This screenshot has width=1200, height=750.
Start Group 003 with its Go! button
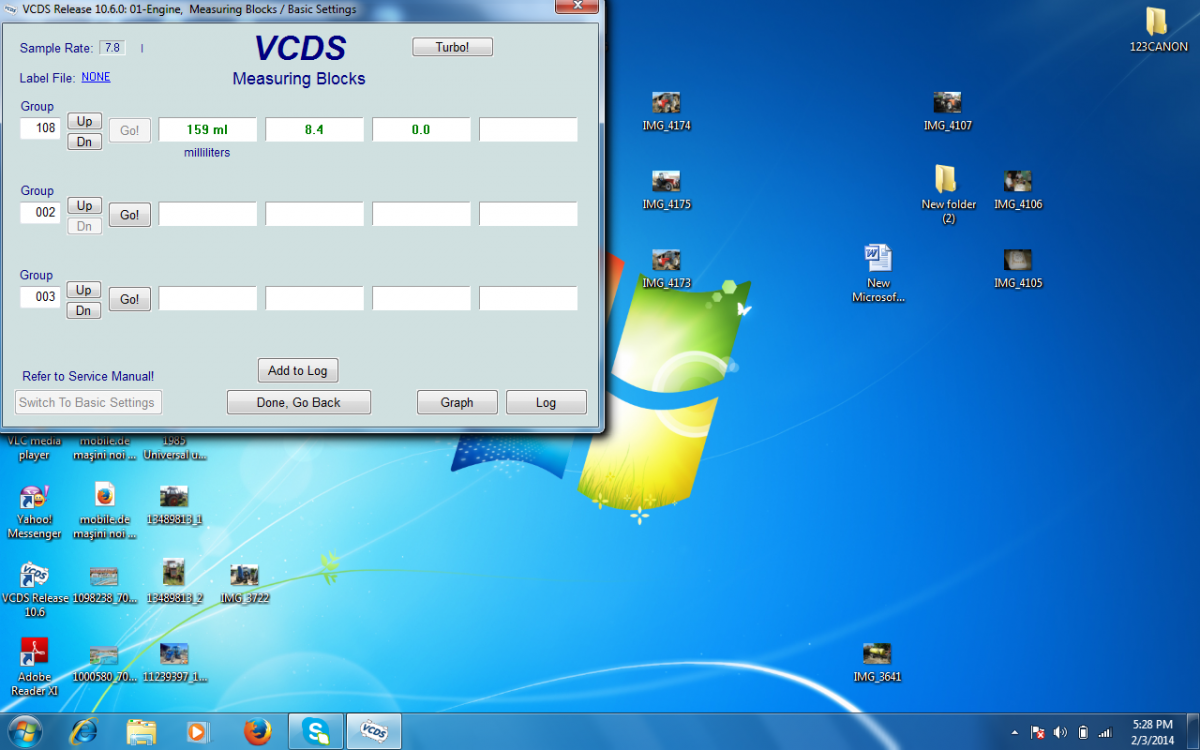point(130,299)
